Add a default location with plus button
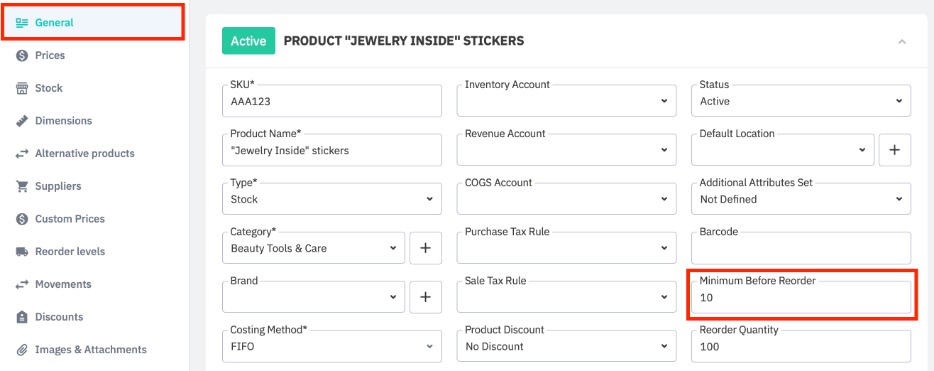This screenshot has height=371, width=934. (x=894, y=150)
